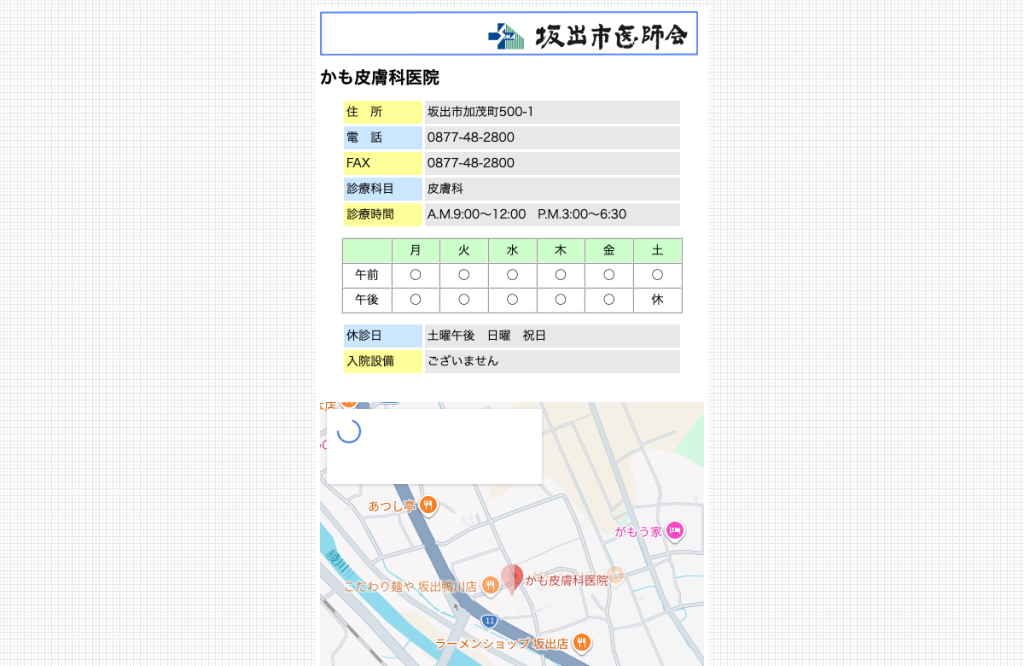Click the 診療科目 label cell
Image resolution: width=1024 pixels, height=666 pixels.
(x=383, y=189)
